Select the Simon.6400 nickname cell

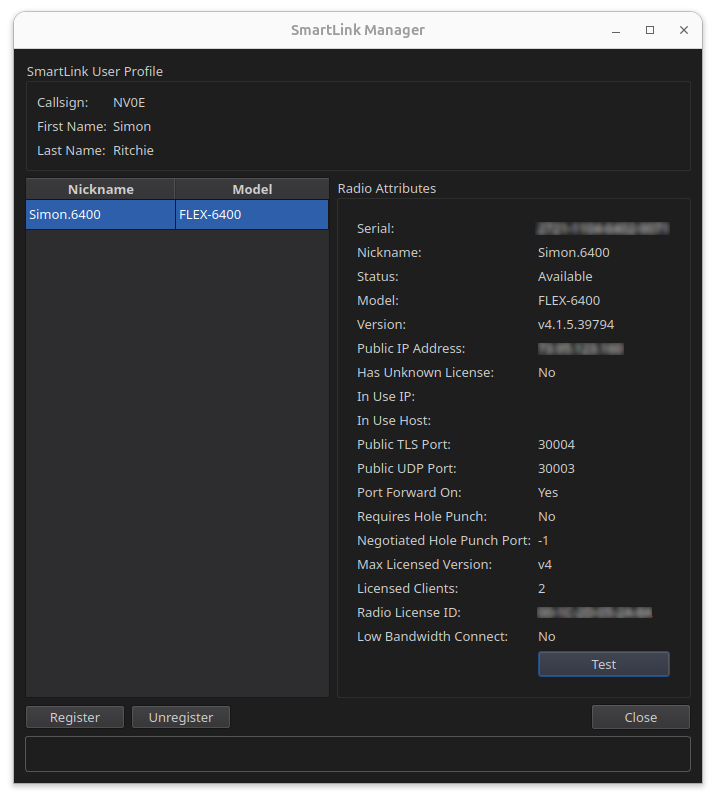point(101,214)
